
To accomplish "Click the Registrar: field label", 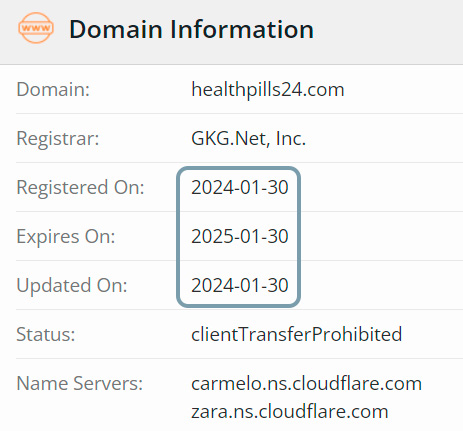I will point(58,138).
